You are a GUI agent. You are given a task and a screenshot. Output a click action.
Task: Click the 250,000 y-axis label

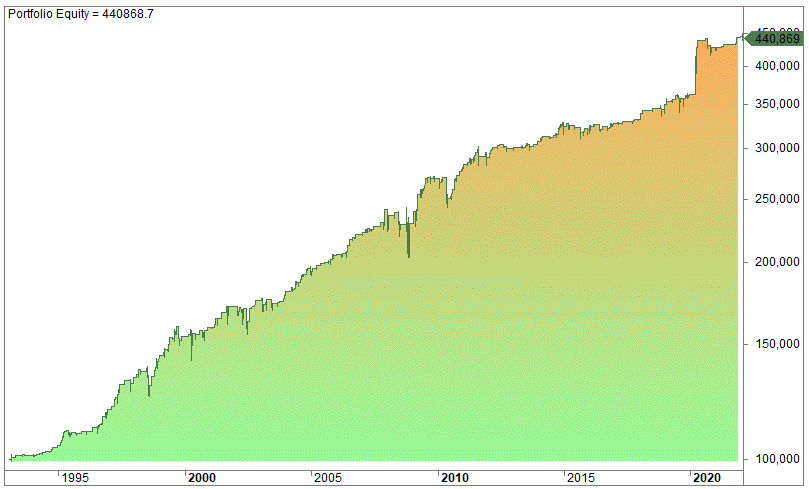[x=776, y=200]
